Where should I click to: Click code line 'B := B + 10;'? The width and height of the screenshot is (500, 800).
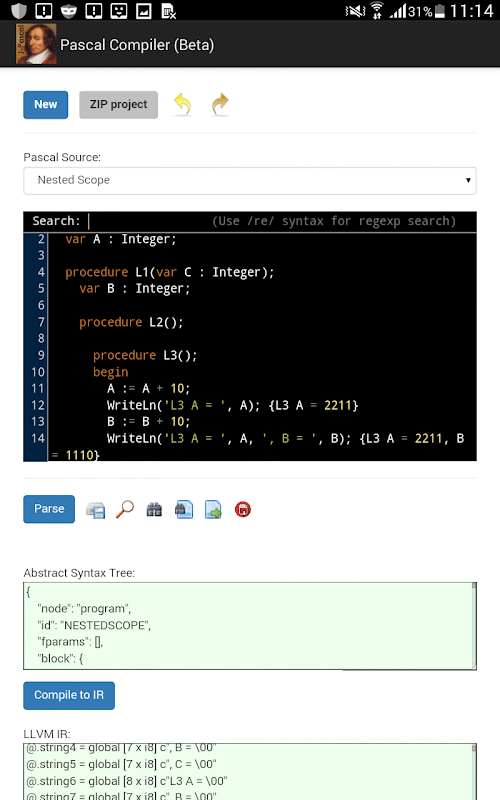click(x=148, y=421)
